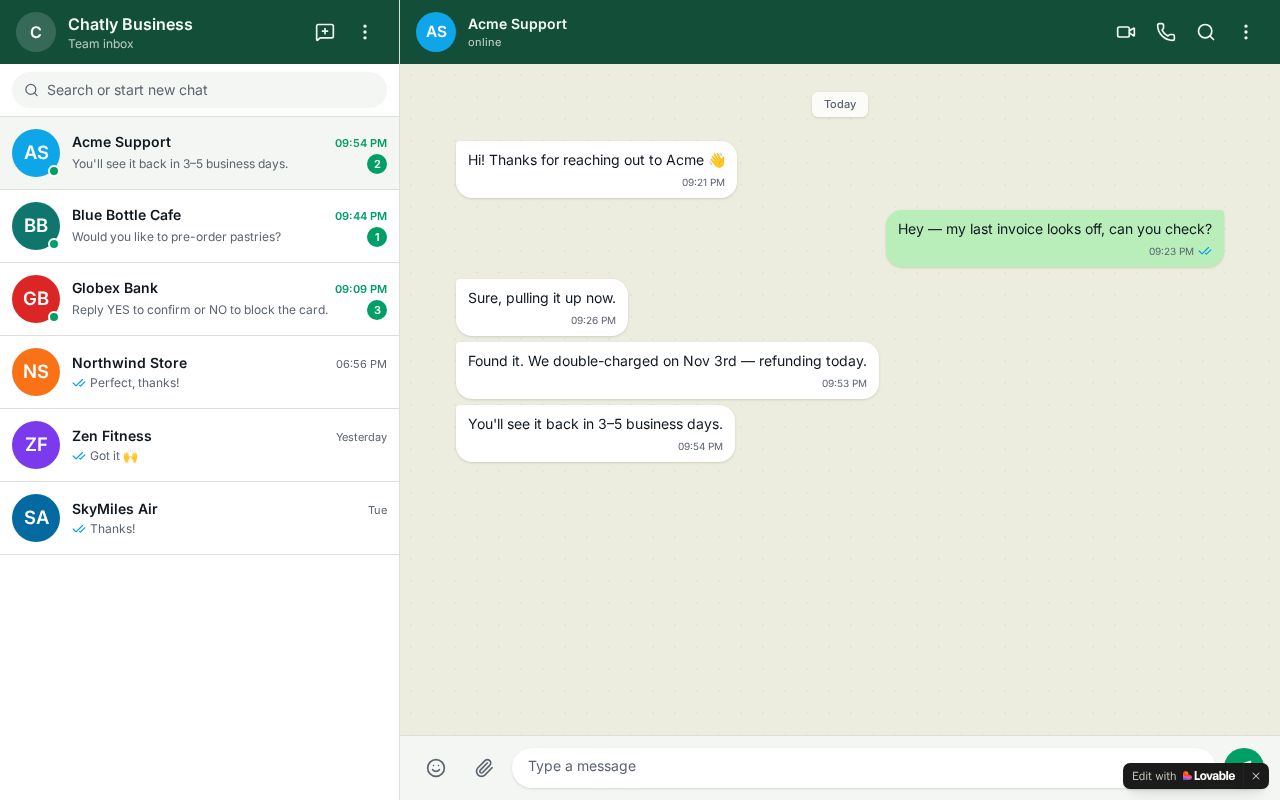Click the Today date separator chip
This screenshot has height=800, width=1280.
(840, 104)
